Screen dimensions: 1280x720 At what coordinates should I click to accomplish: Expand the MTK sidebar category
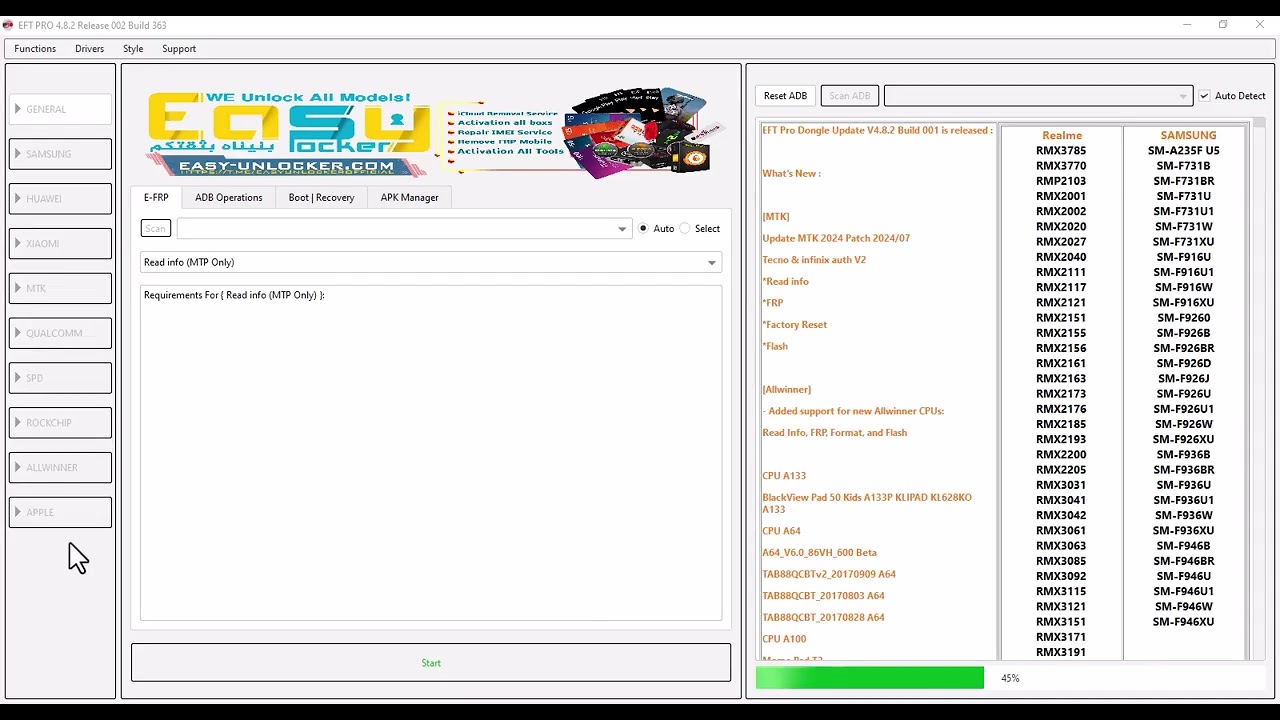(x=60, y=288)
